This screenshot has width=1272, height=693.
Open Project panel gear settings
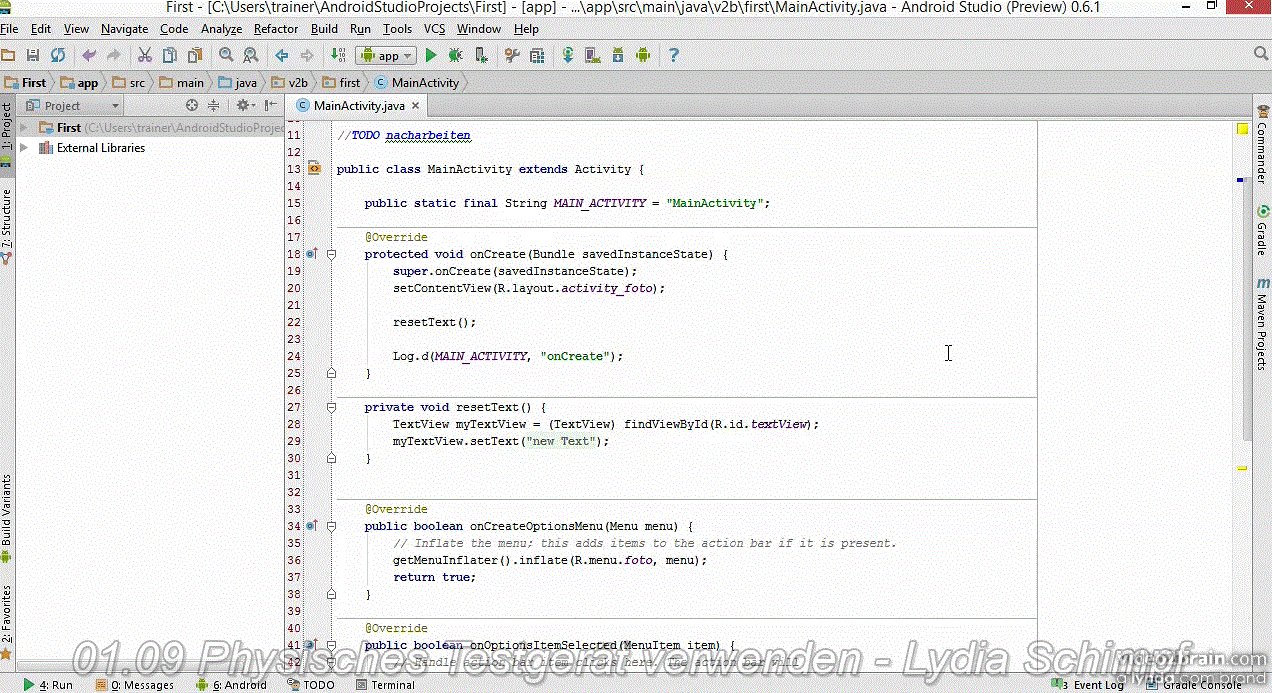(244, 105)
